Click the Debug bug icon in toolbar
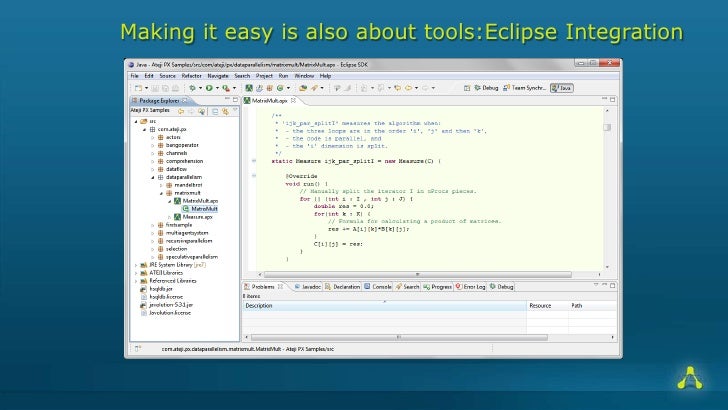Image resolution: width=728 pixels, height=410 pixels. [192, 88]
